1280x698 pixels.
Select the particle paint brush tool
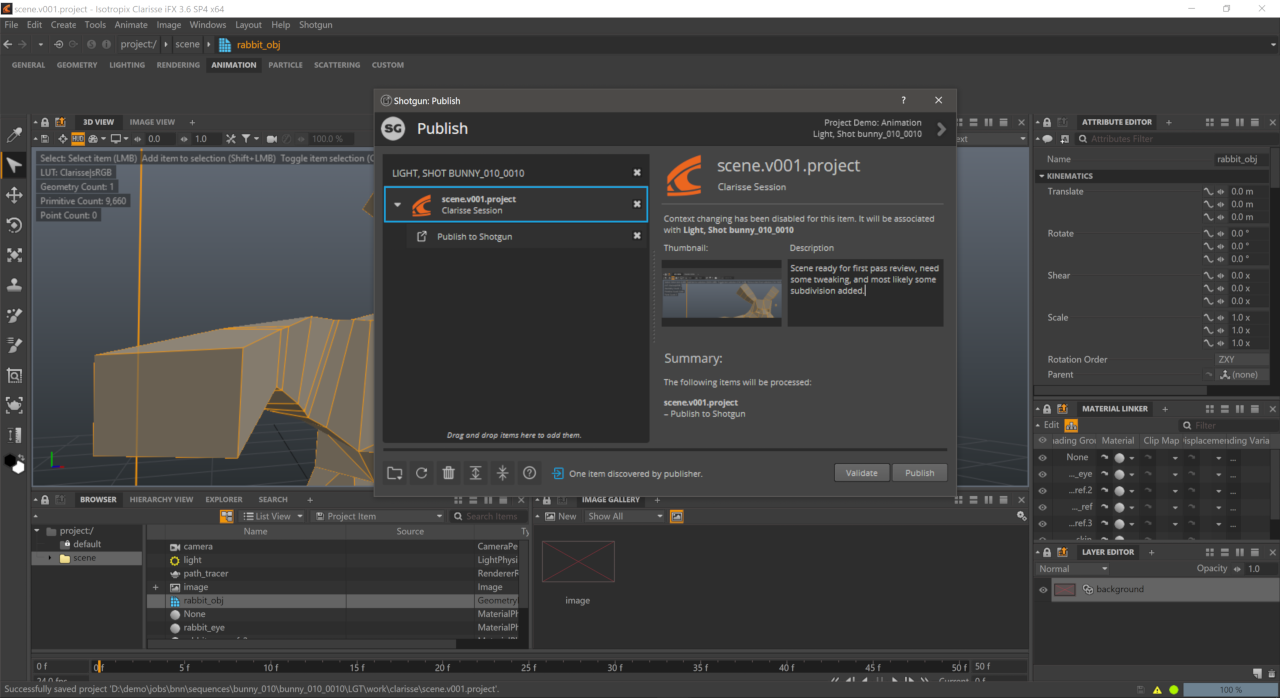(x=14, y=315)
